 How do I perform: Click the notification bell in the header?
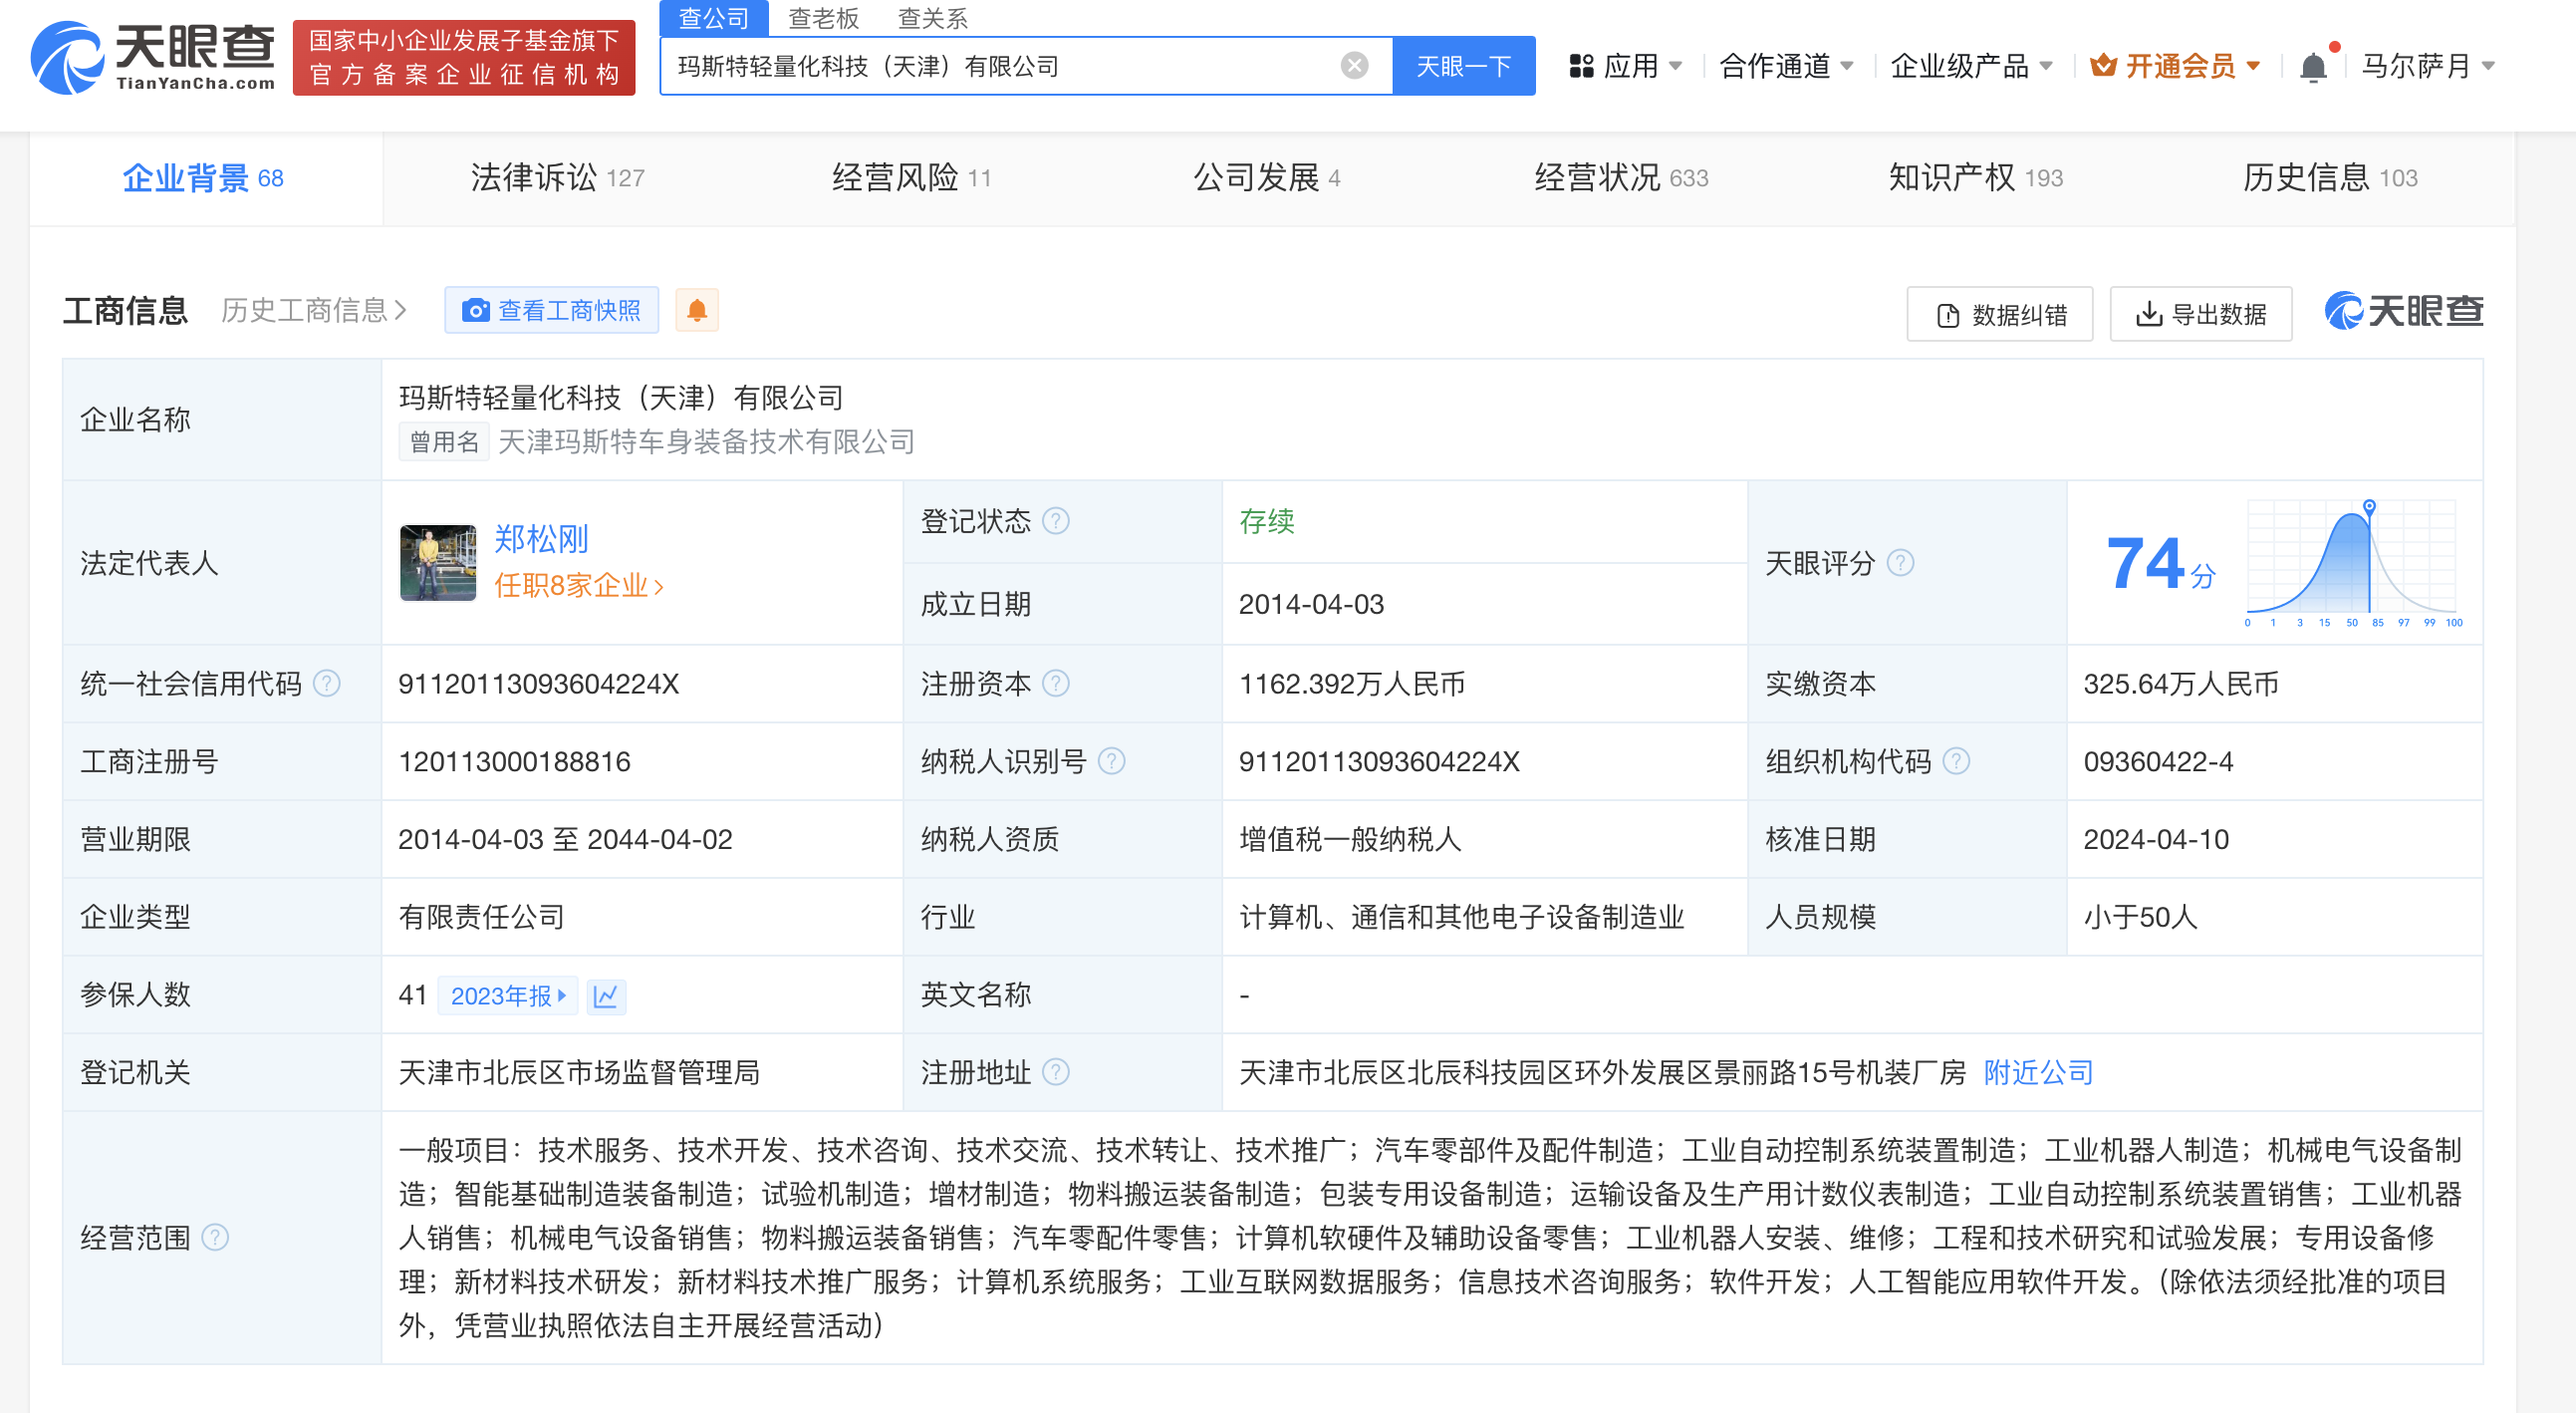pyautogui.click(x=2313, y=66)
